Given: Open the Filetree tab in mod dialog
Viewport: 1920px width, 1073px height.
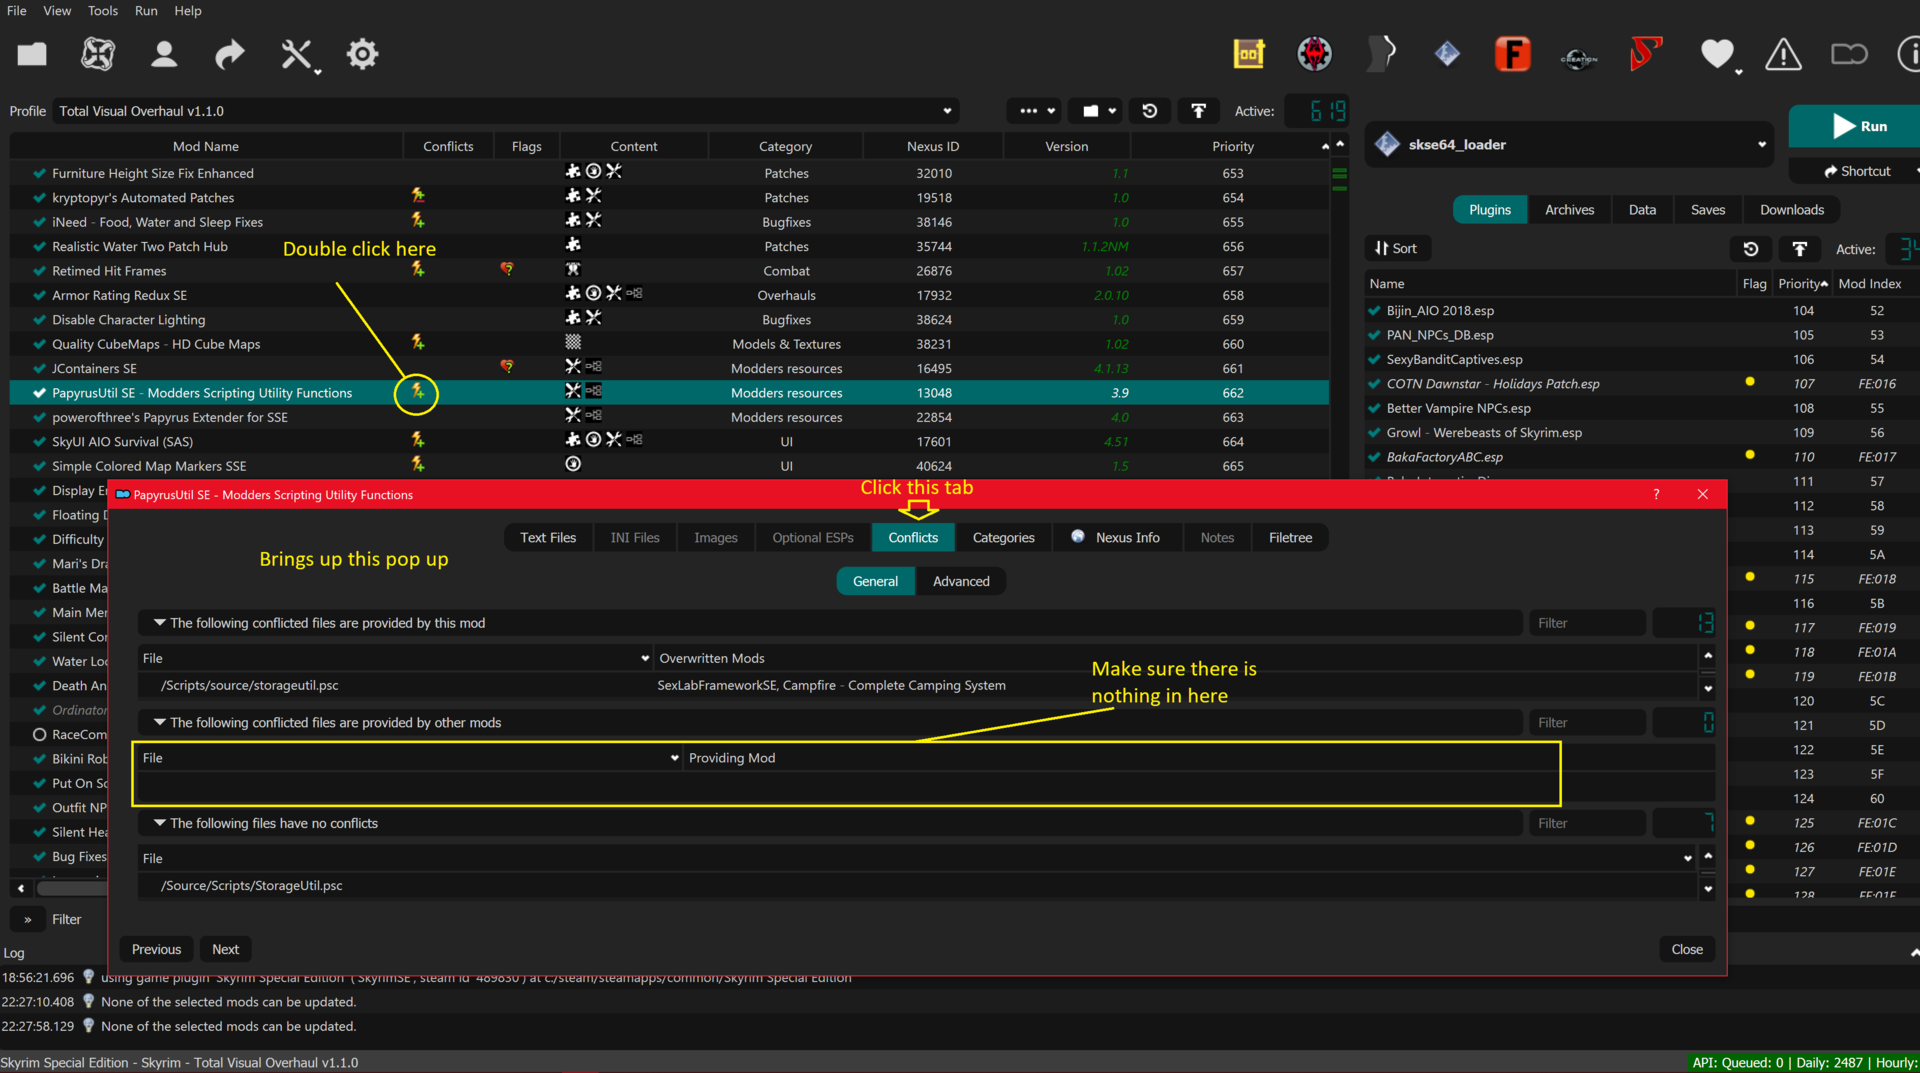Looking at the screenshot, I should click(1290, 538).
